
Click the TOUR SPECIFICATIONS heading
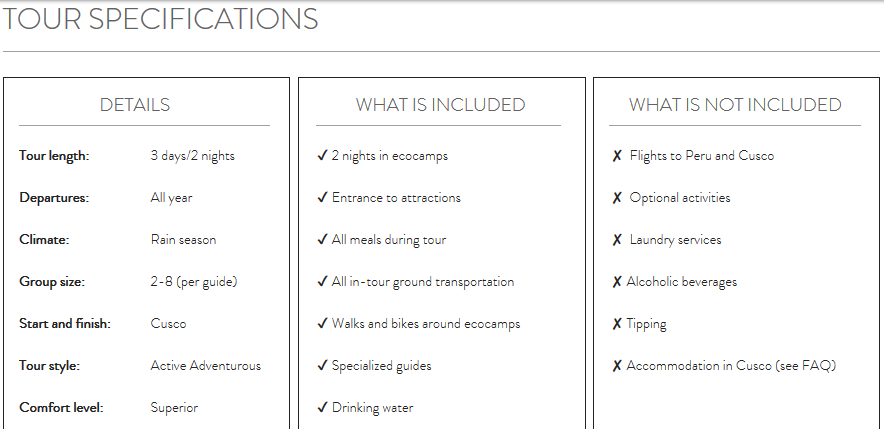pyautogui.click(x=160, y=19)
